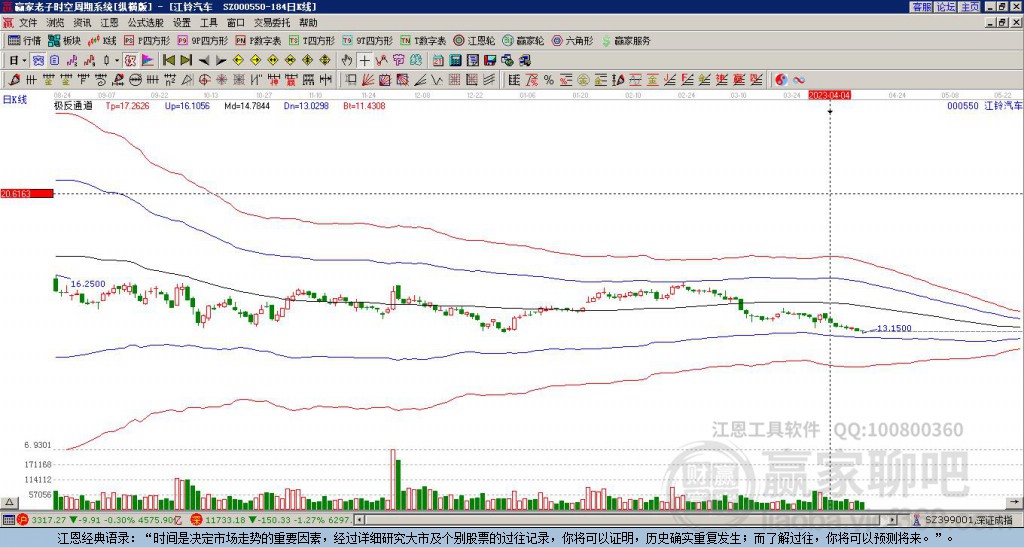Open the 资讯 menu

(82, 23)
